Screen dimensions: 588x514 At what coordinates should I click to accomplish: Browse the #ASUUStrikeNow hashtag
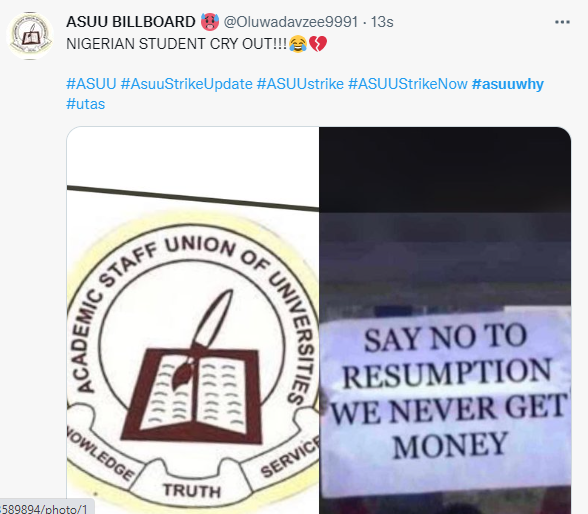click(x=408, y=84)
